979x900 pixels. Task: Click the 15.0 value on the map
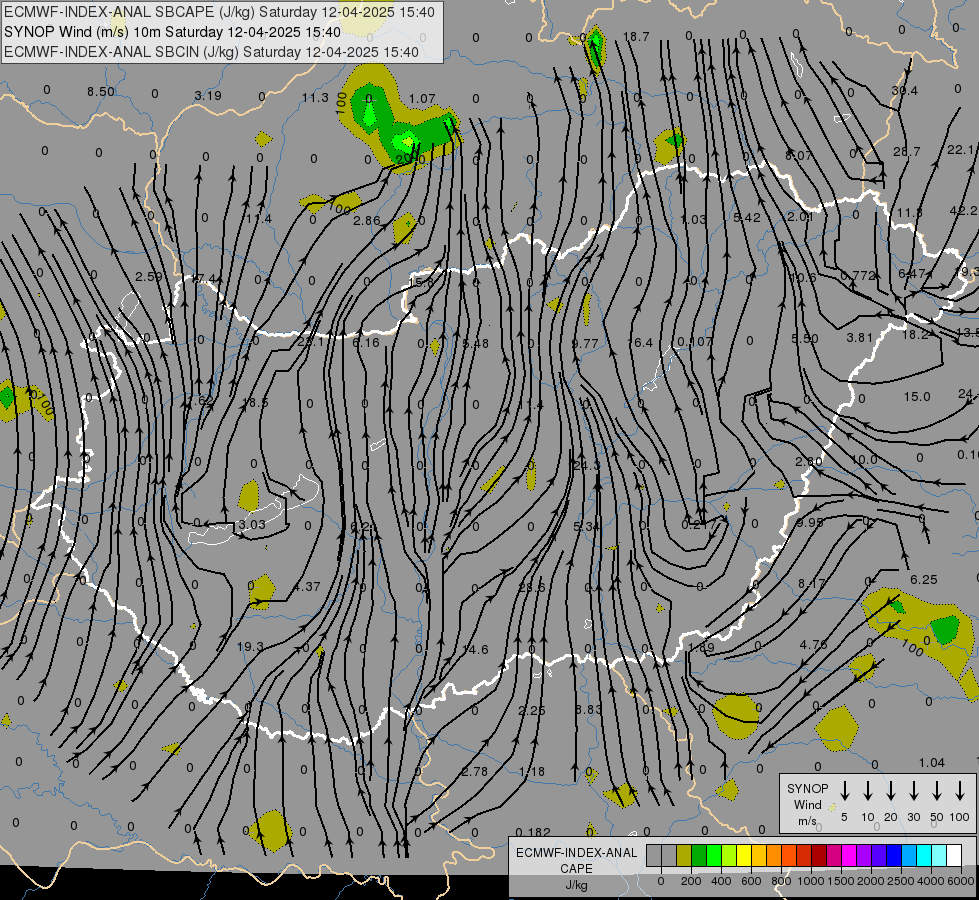point(917,397)
